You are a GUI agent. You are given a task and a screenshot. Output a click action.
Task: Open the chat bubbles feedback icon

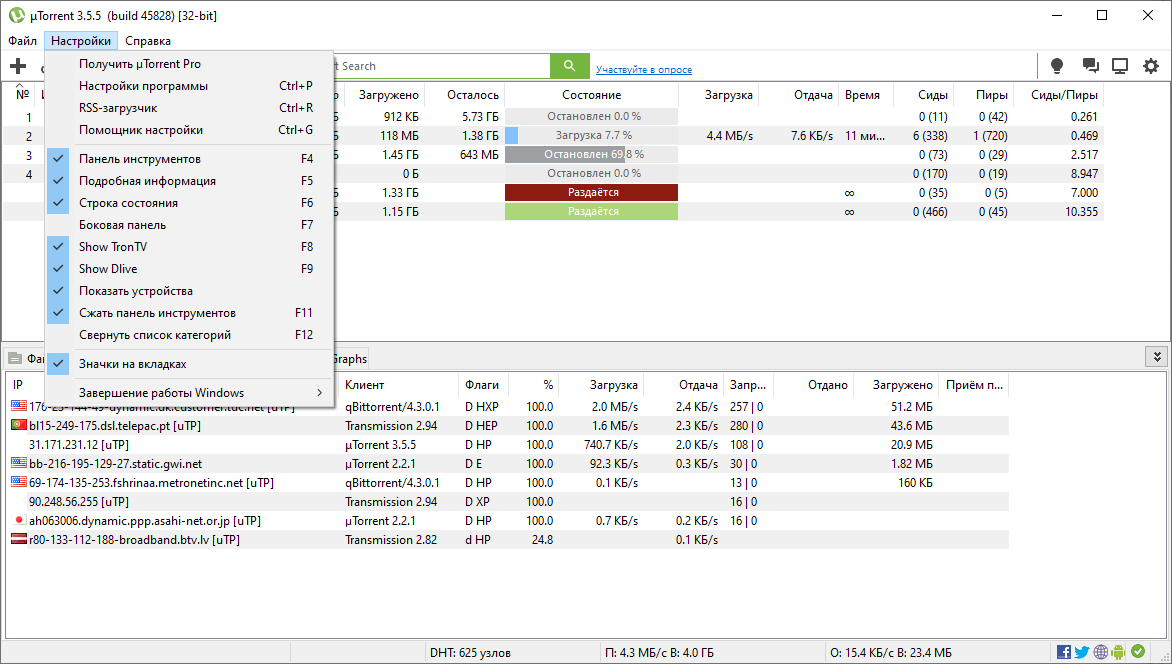(x=1091, y=67)
